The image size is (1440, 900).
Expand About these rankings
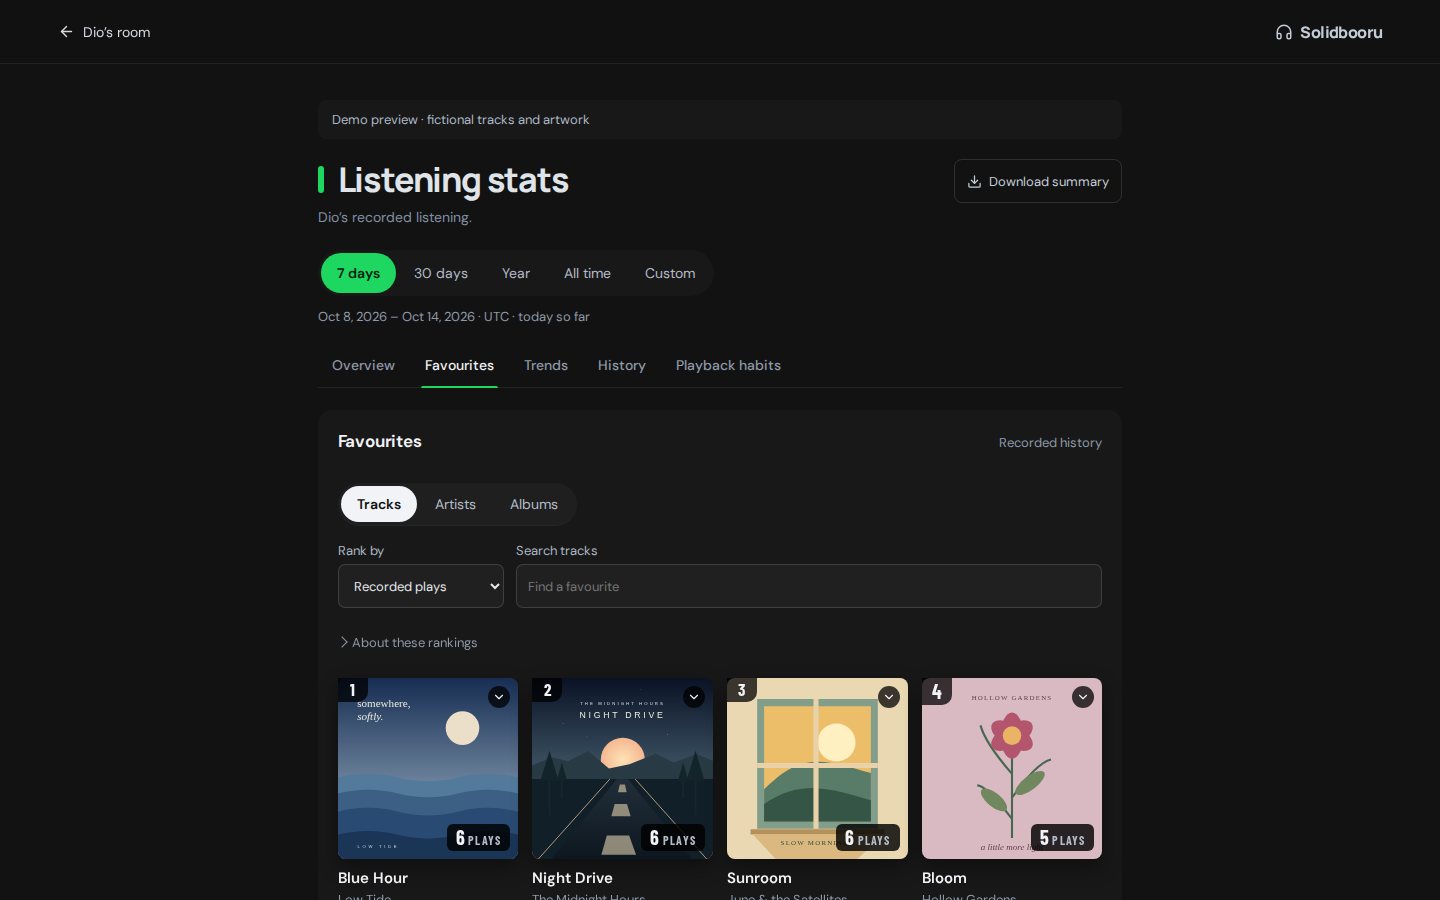(x=409, y=643)
